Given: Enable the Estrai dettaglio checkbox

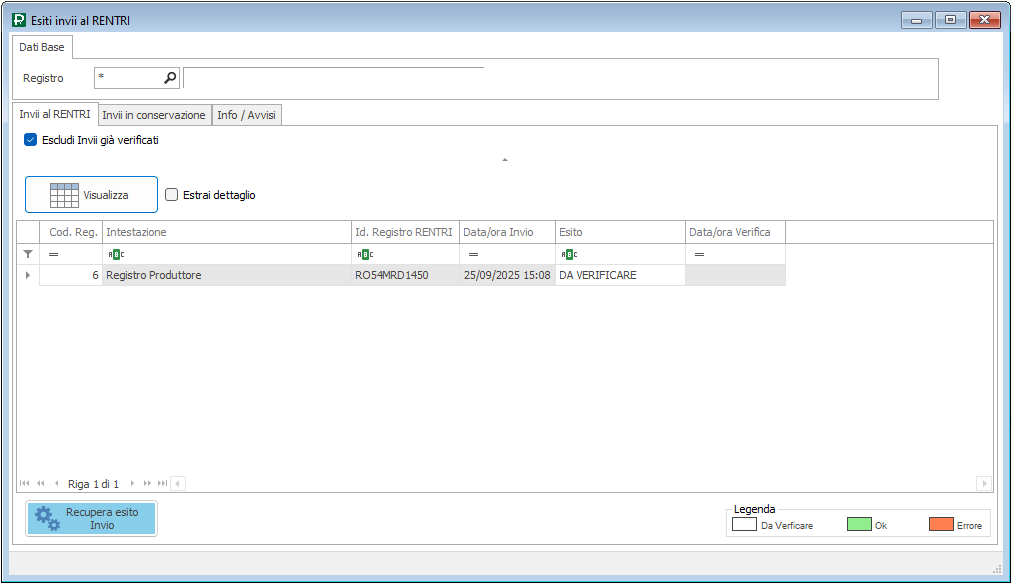Looking at the screenshot, I should [172, 195].
